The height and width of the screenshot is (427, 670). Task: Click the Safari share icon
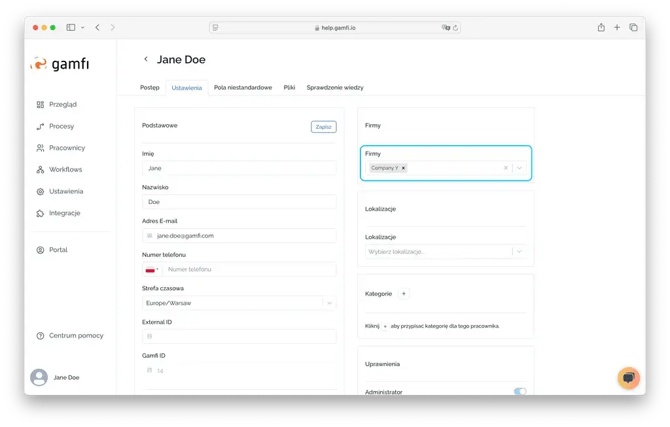pos(601,27)
